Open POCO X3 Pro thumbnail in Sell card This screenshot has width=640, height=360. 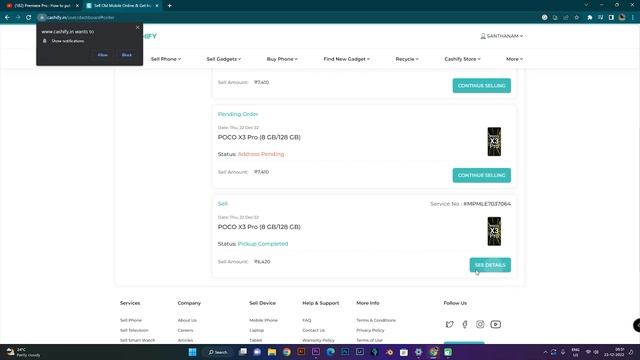pos(494,231)
